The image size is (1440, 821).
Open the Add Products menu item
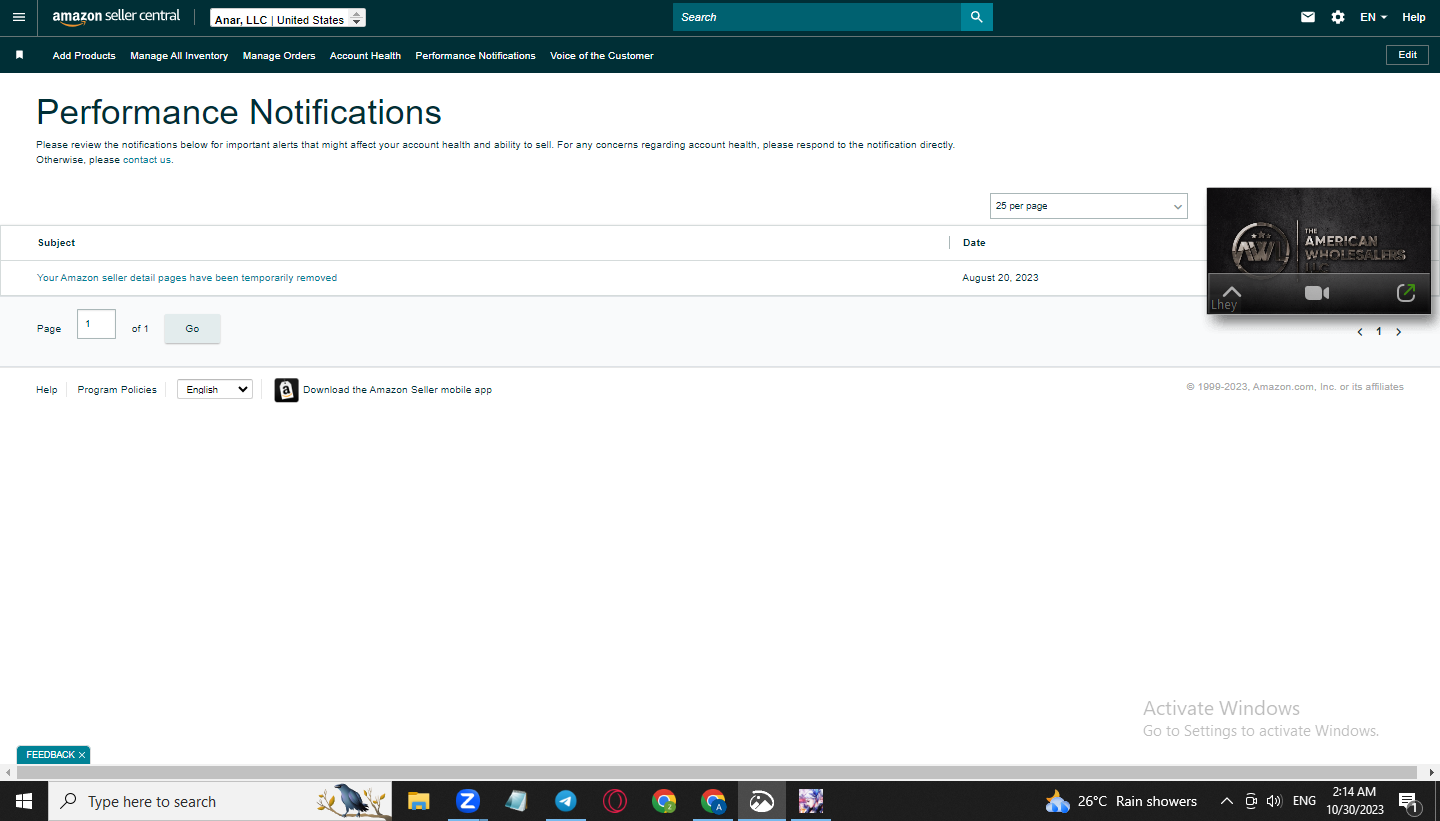tap(84, 56)
